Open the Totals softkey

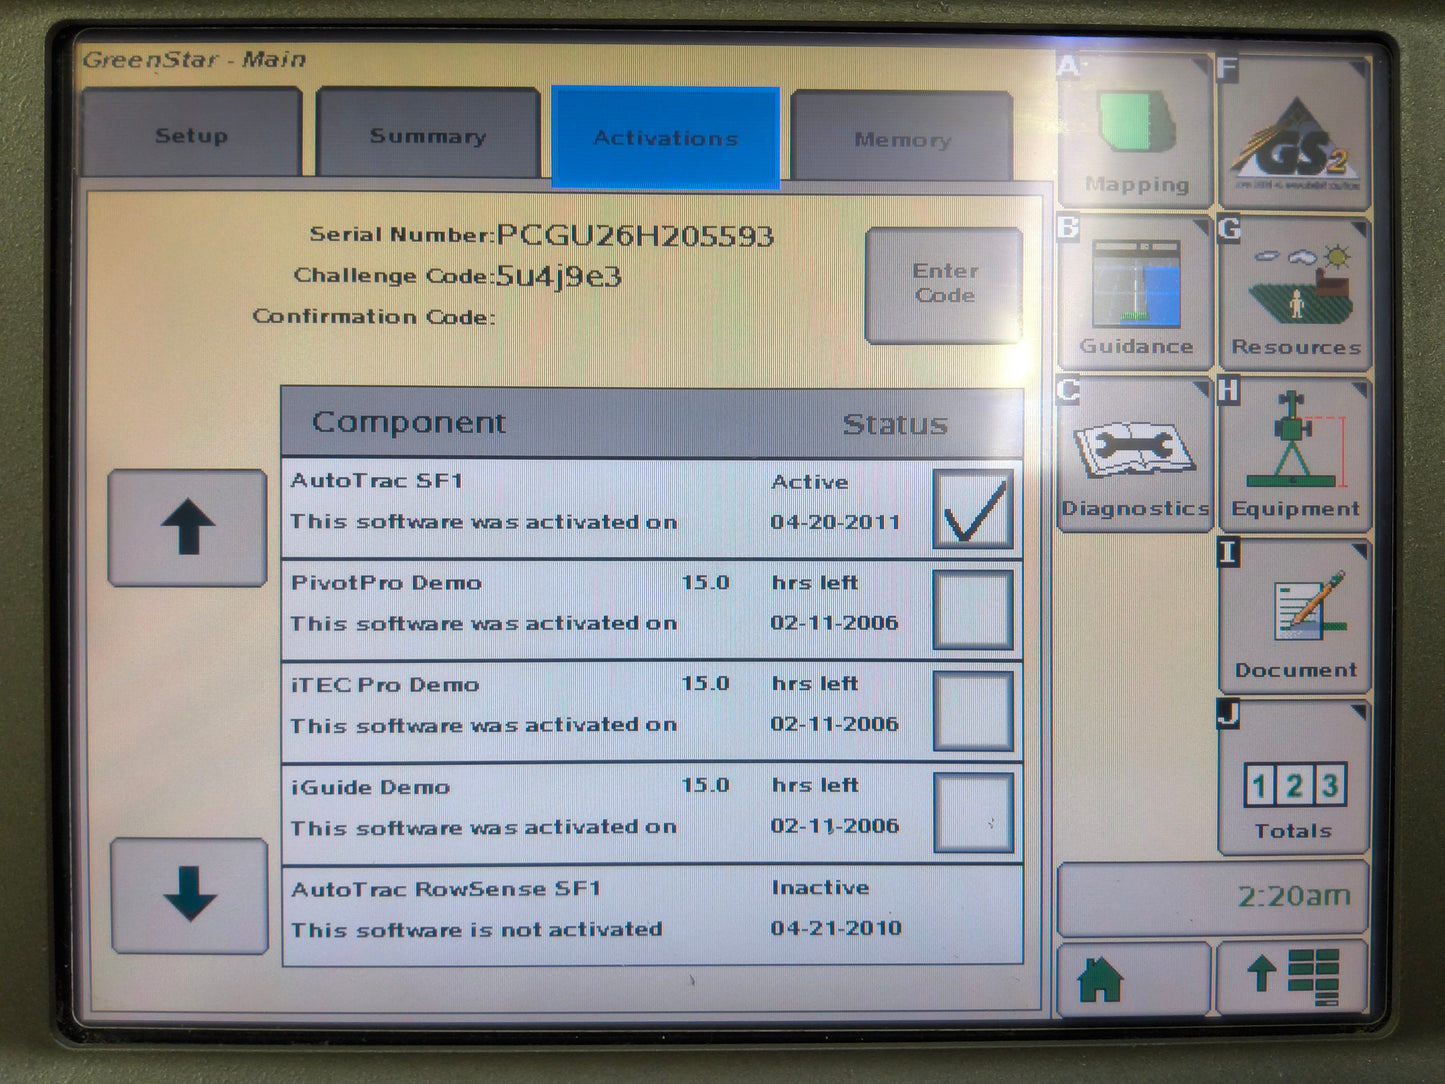1295,778
